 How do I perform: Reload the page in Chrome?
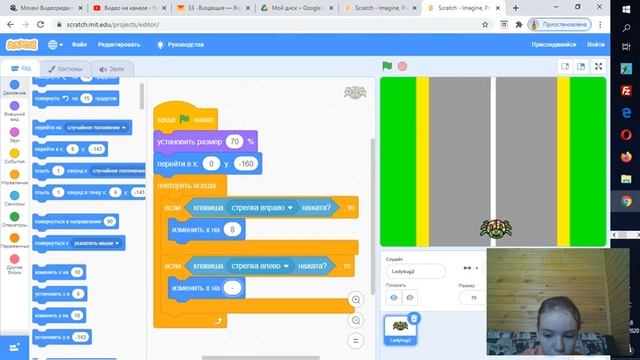coord(40,24)
